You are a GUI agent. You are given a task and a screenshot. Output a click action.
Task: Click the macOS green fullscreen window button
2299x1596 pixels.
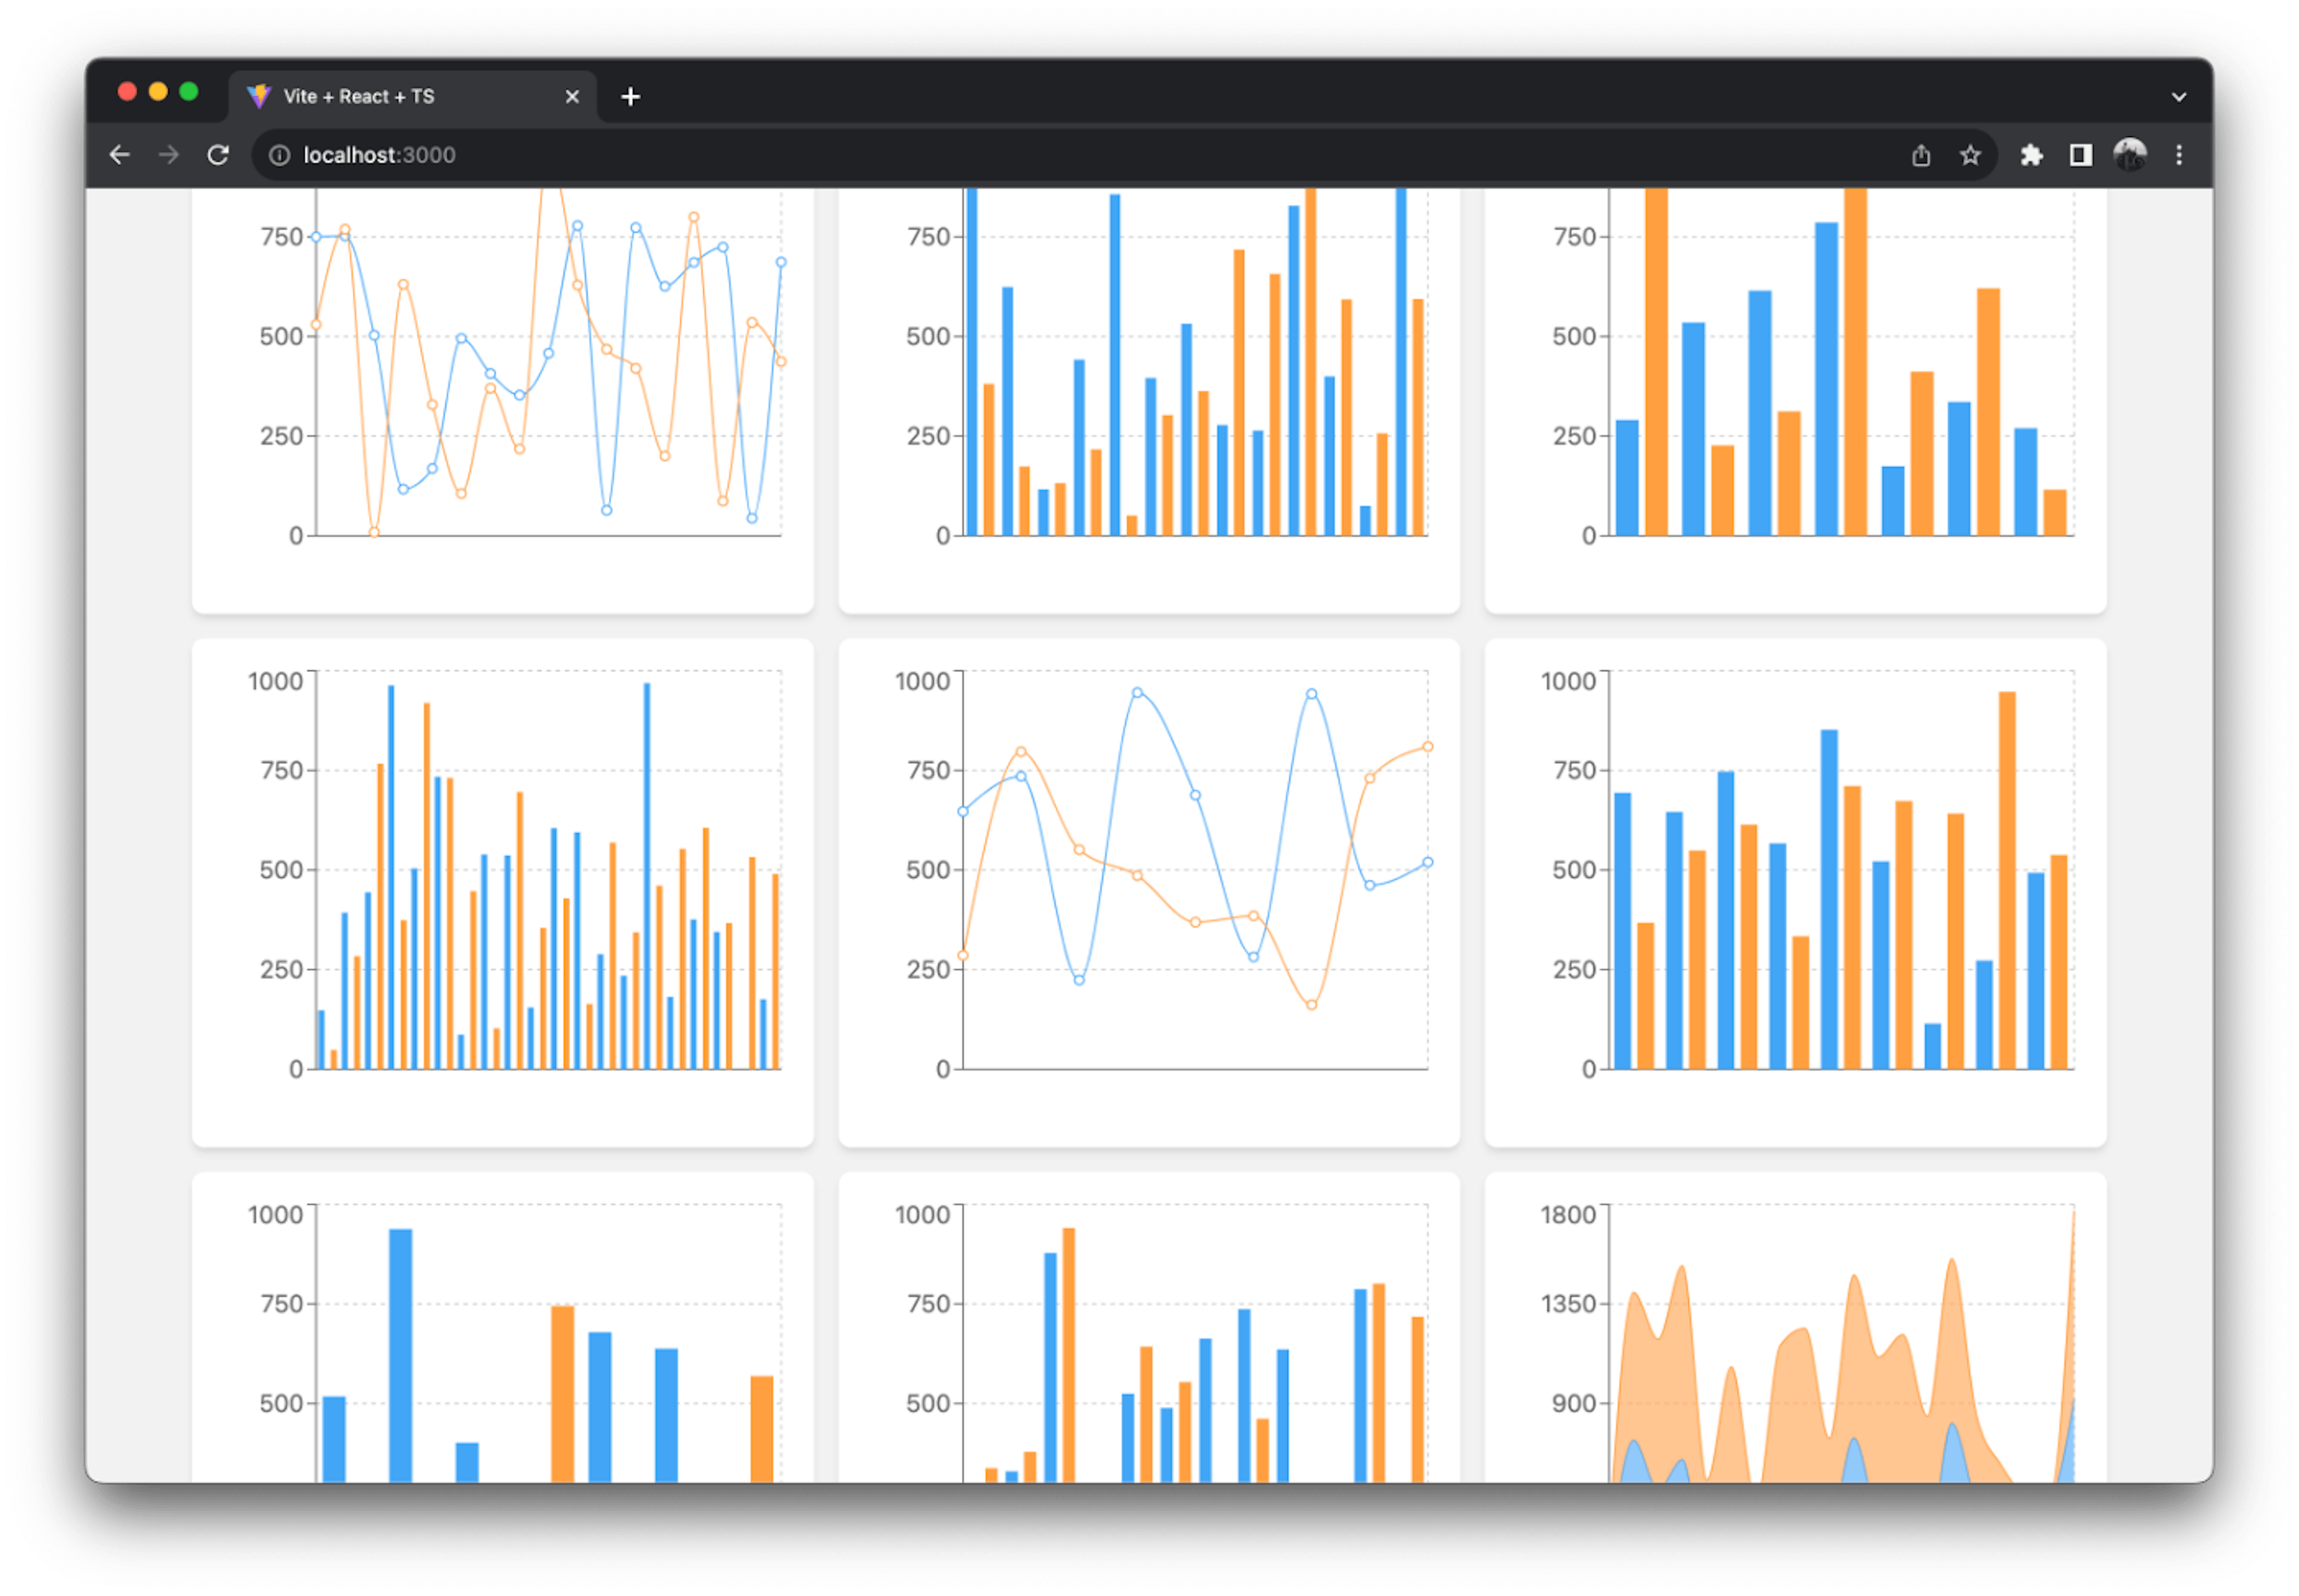[x=189, y=92]
